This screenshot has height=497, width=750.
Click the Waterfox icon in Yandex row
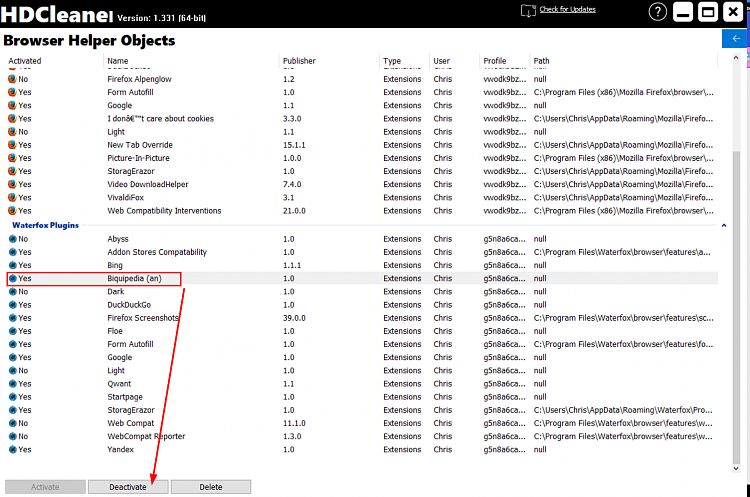(13, 449)
